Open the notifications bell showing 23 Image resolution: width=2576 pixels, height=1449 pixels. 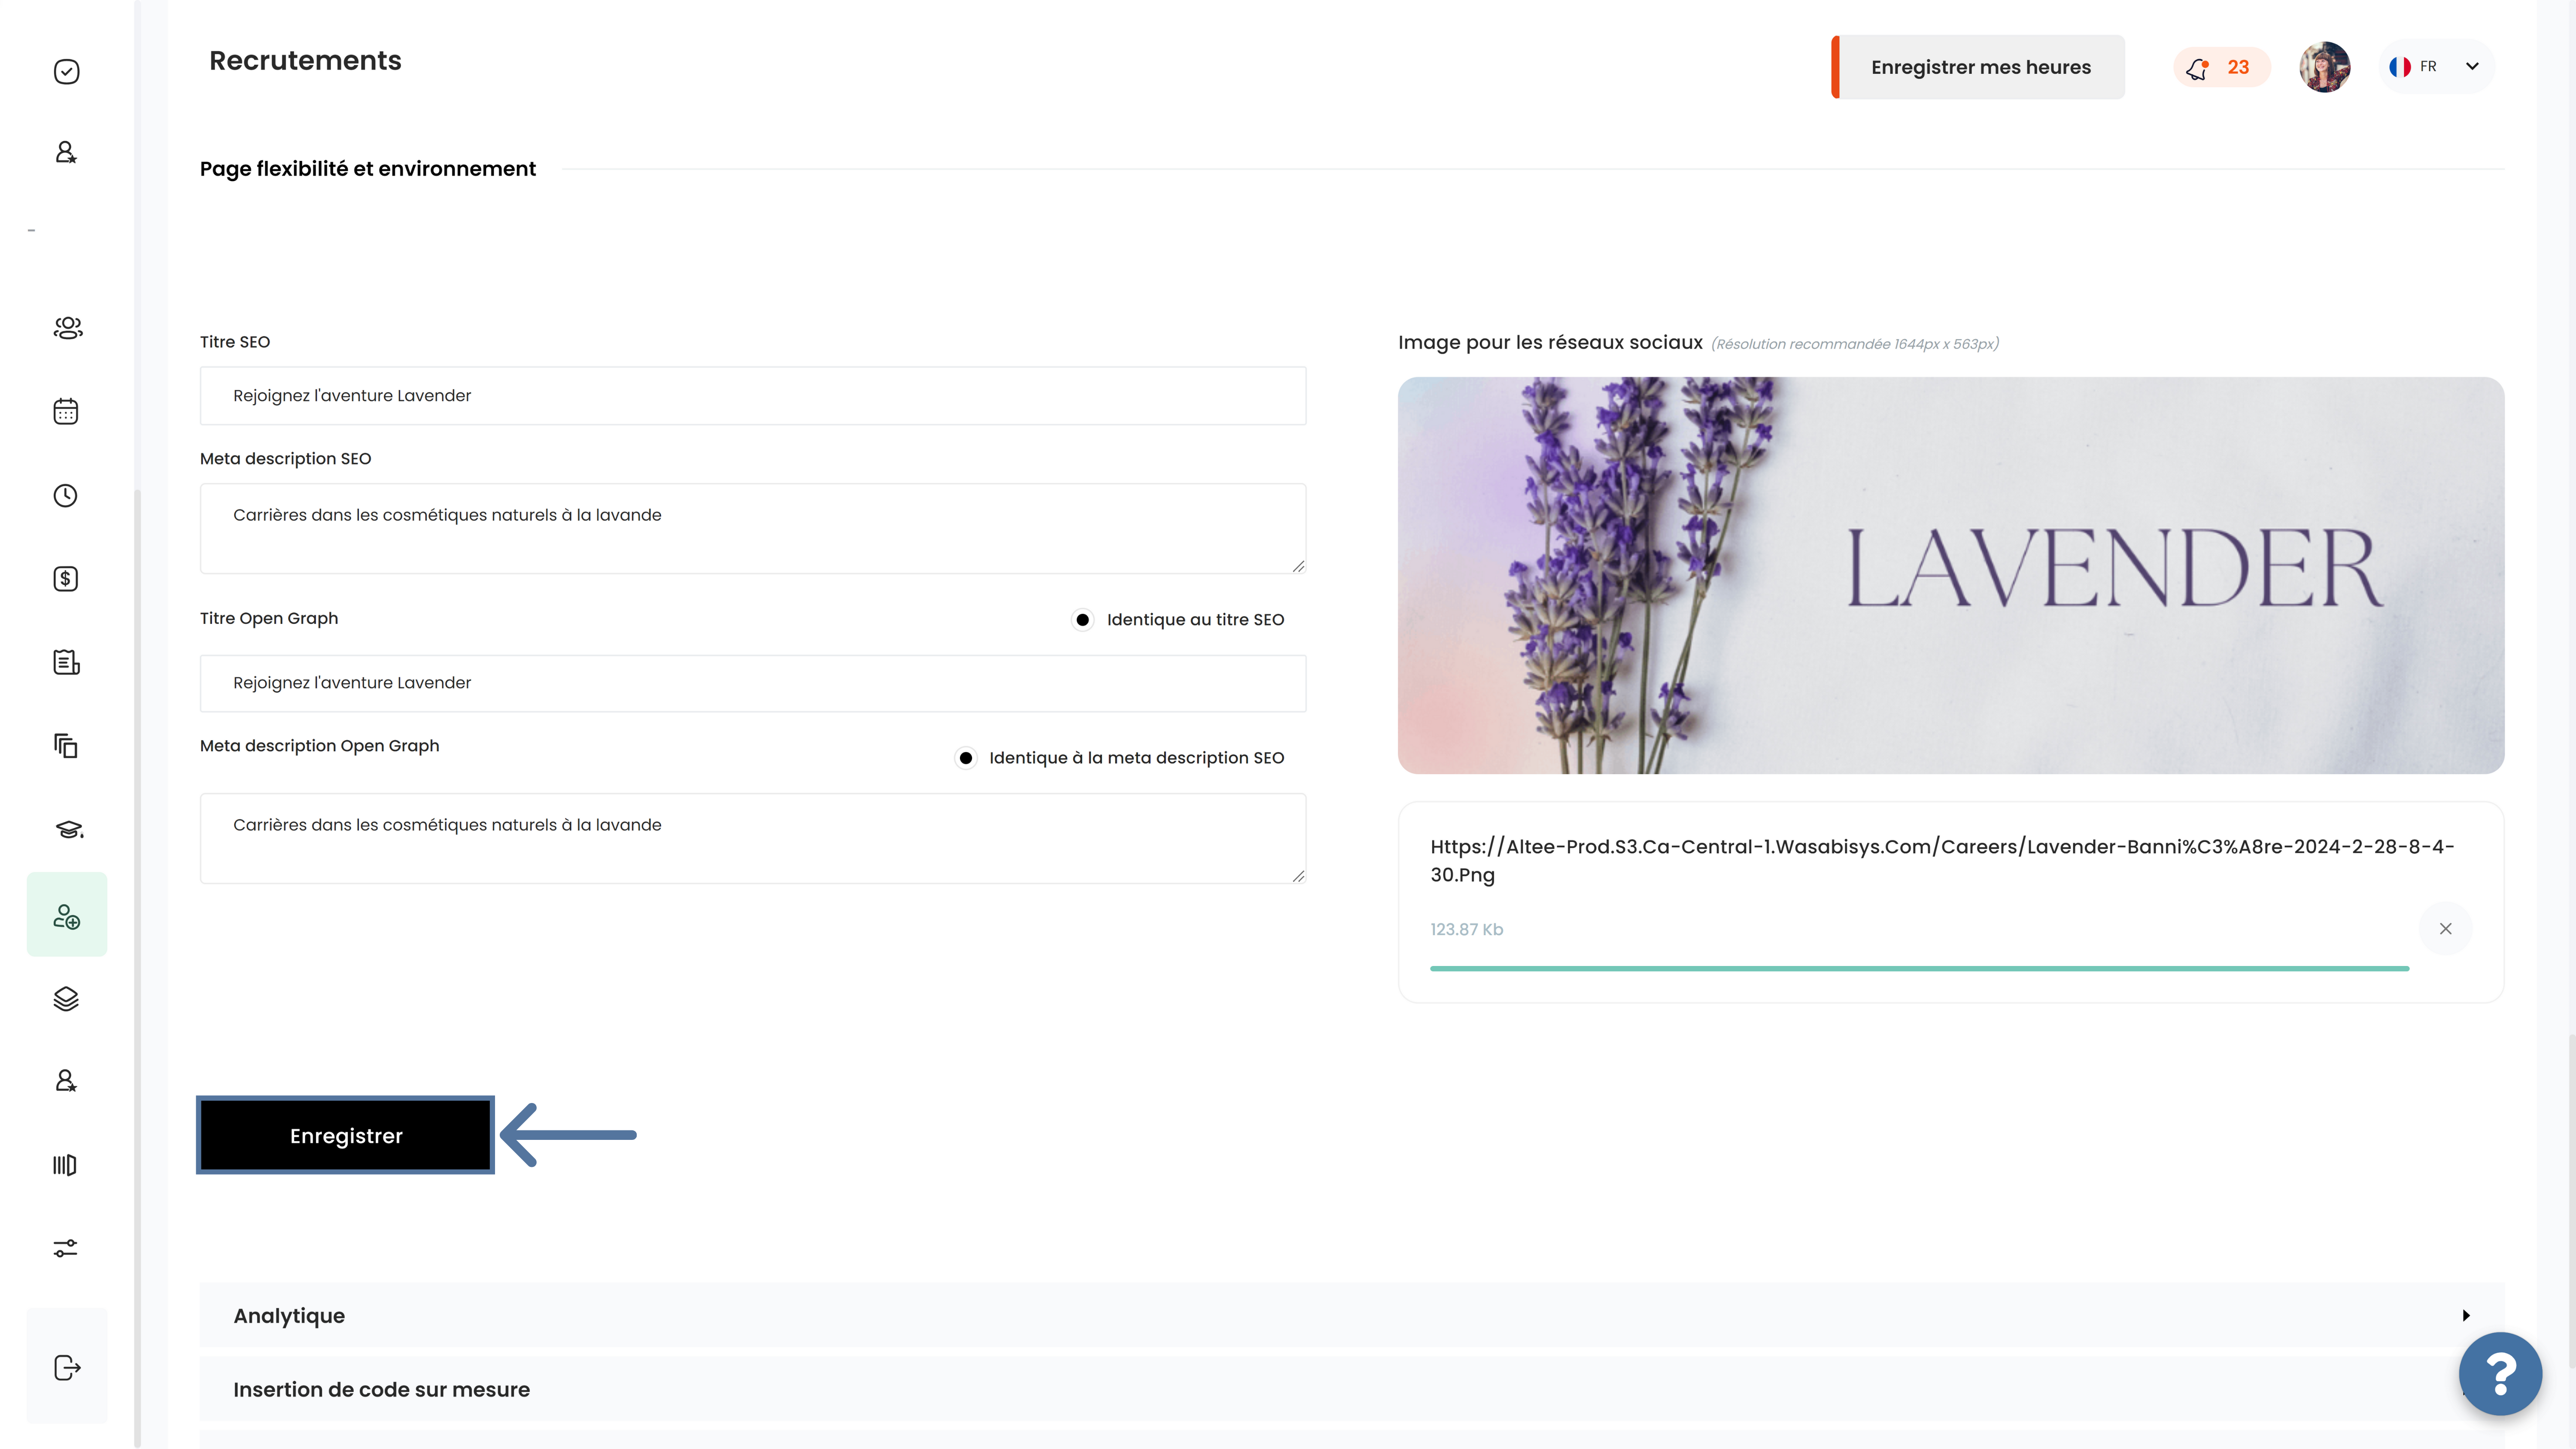(x=2221, y=67)
